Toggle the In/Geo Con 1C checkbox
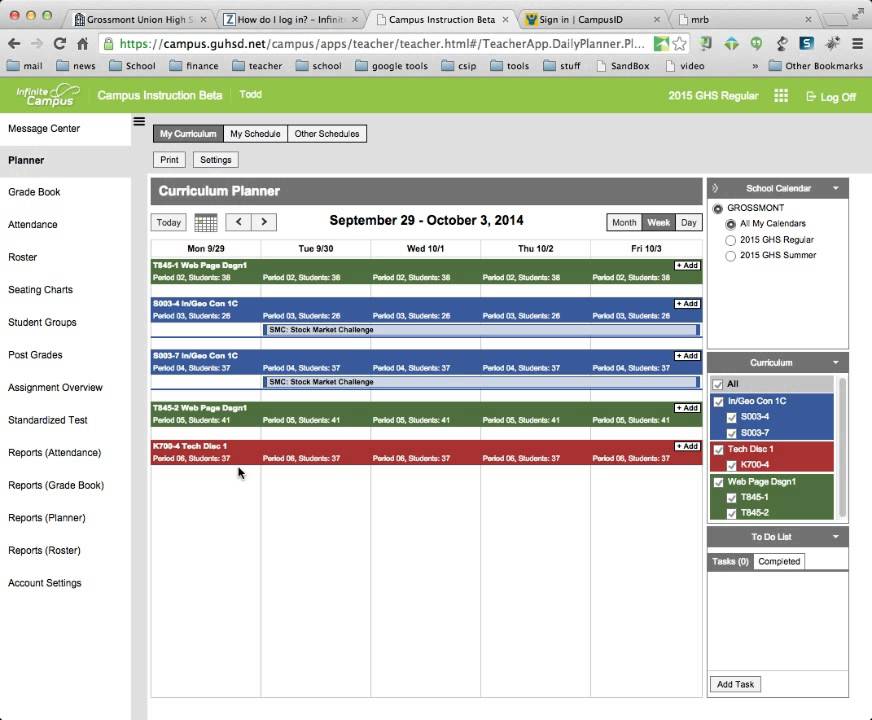Image resolution: width=872 pixels, height=720 pixels. click(719, 401)
